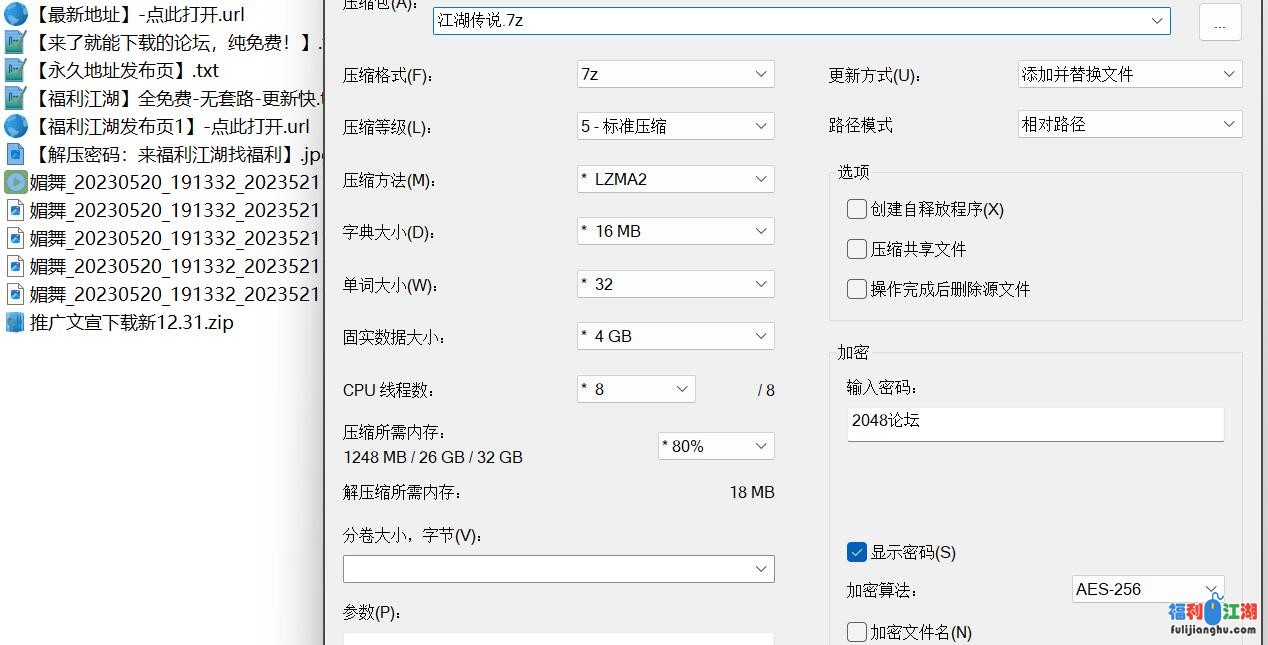Viewport: 1268px width, 645px height.
Task: Tick the 操作完成后删除源文件 checkbox
Action: click(857, 289)
